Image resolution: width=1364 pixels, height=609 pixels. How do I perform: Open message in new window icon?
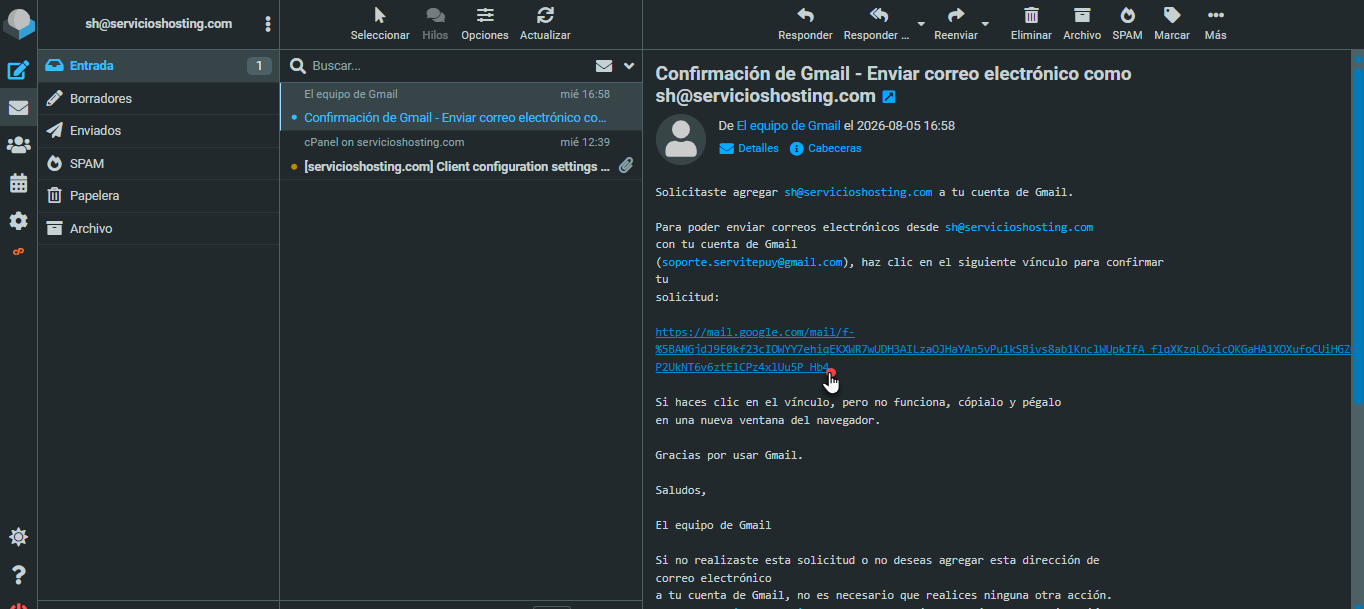pyautogui.click(x=889, y=97)
